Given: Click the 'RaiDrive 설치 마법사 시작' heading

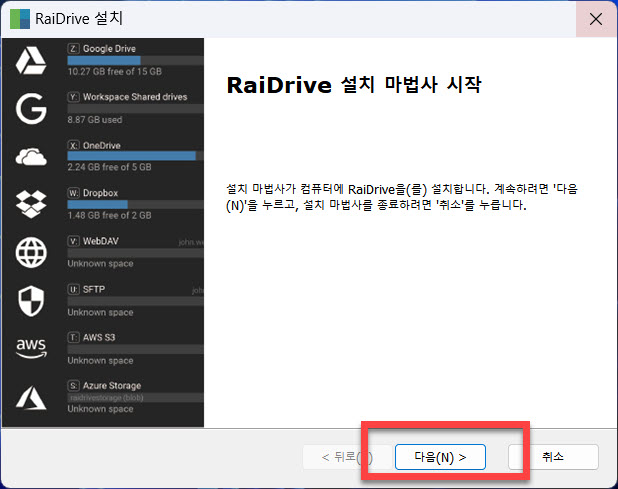Looking at the screenshot, I should 354,84.
